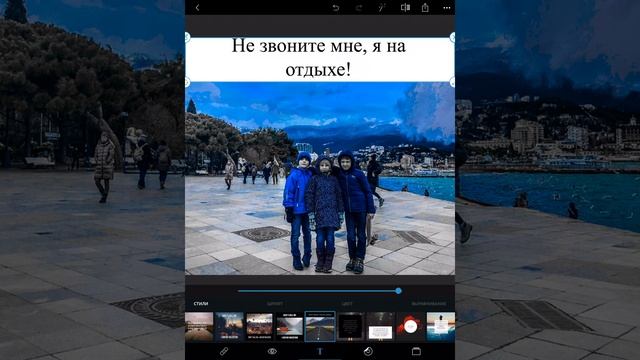Choose the dark sunset text style thumbnail
This screenshot has width=640, height=360.
[x=229, y=326]
